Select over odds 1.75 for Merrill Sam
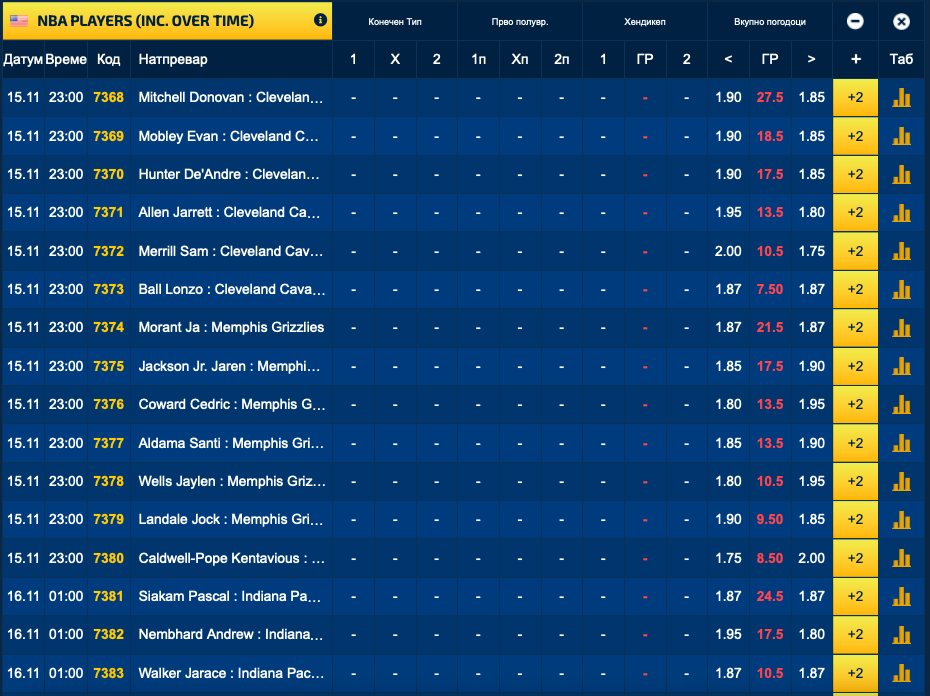The image size is (930, 696). click(x=811, y=252)
